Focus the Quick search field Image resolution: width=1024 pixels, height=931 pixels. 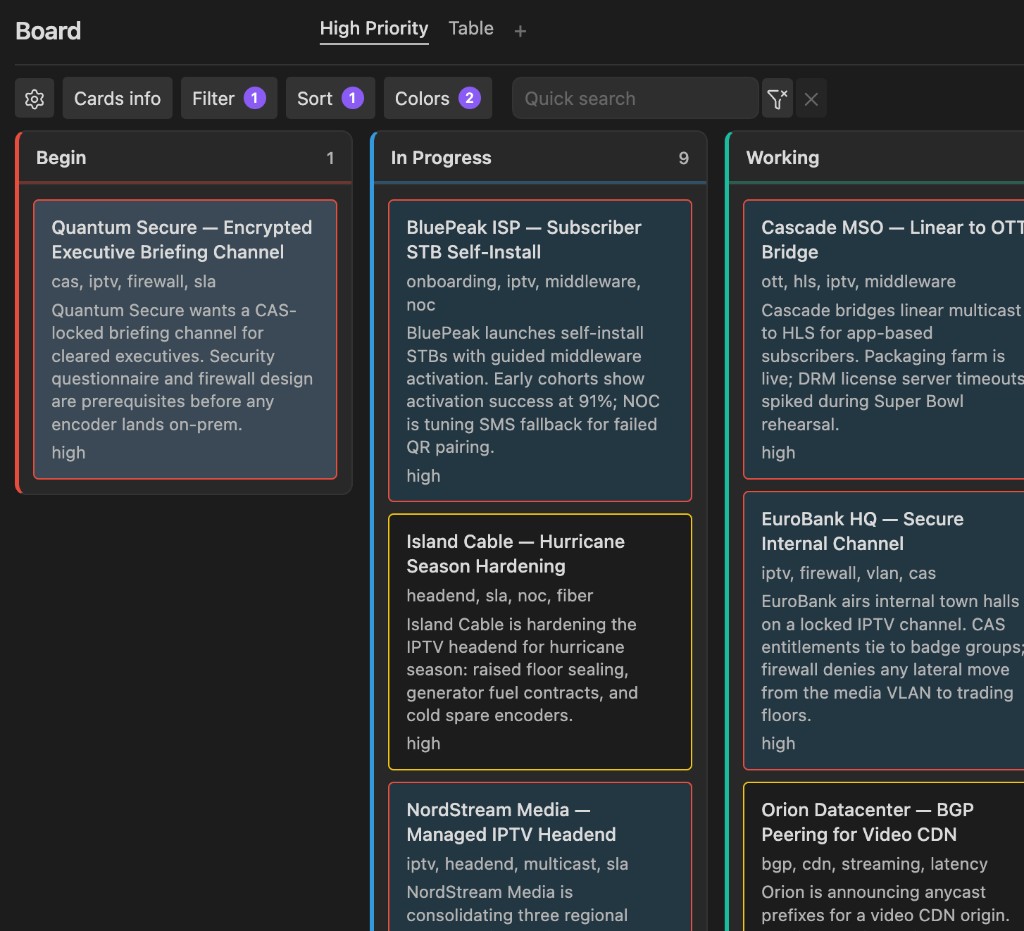(635, 99)
